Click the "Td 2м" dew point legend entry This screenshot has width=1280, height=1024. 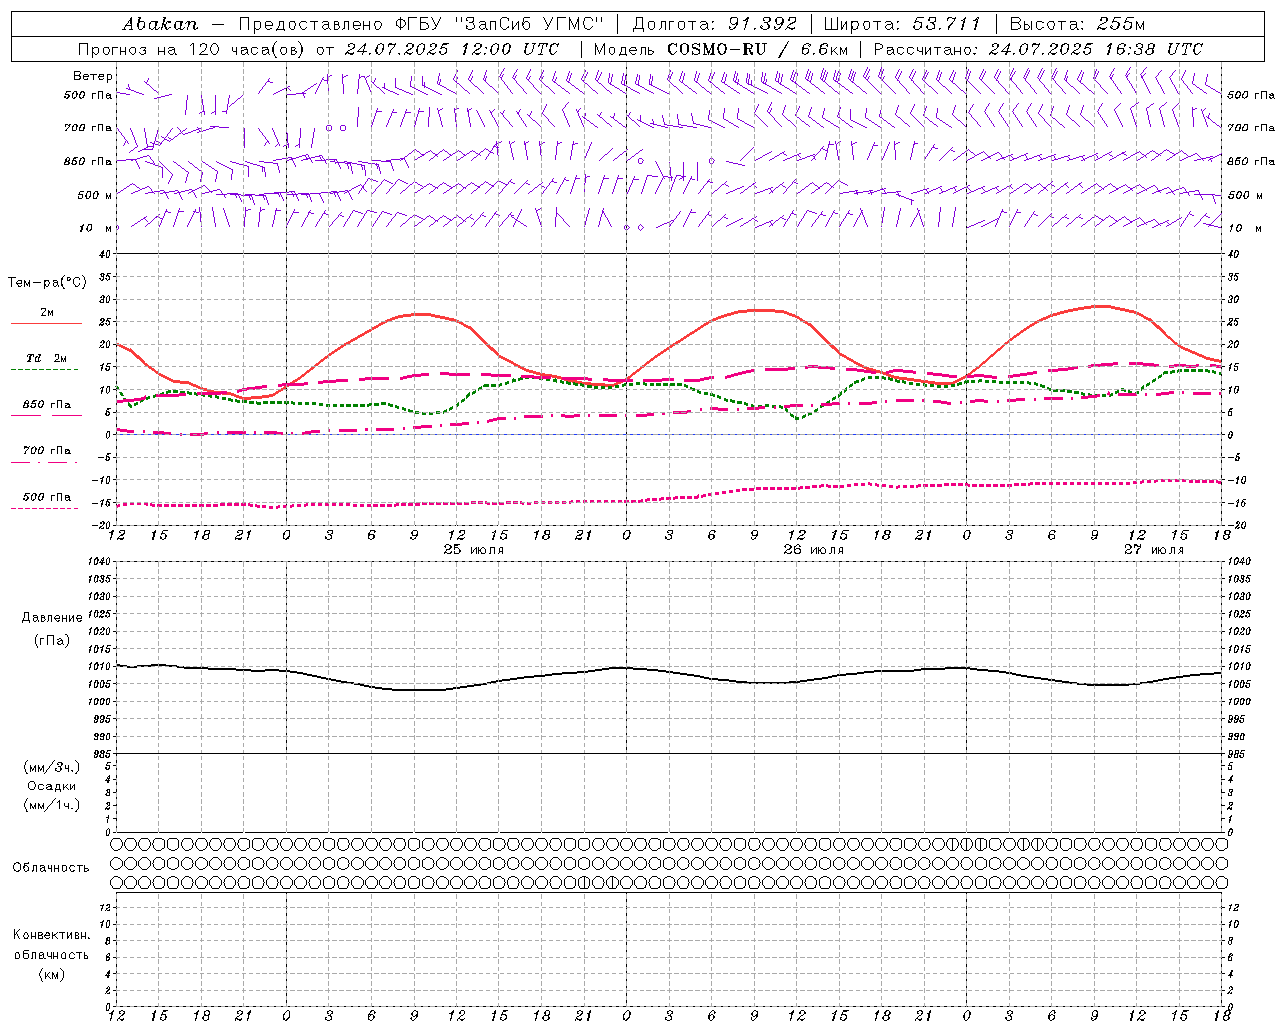point(47,358)
